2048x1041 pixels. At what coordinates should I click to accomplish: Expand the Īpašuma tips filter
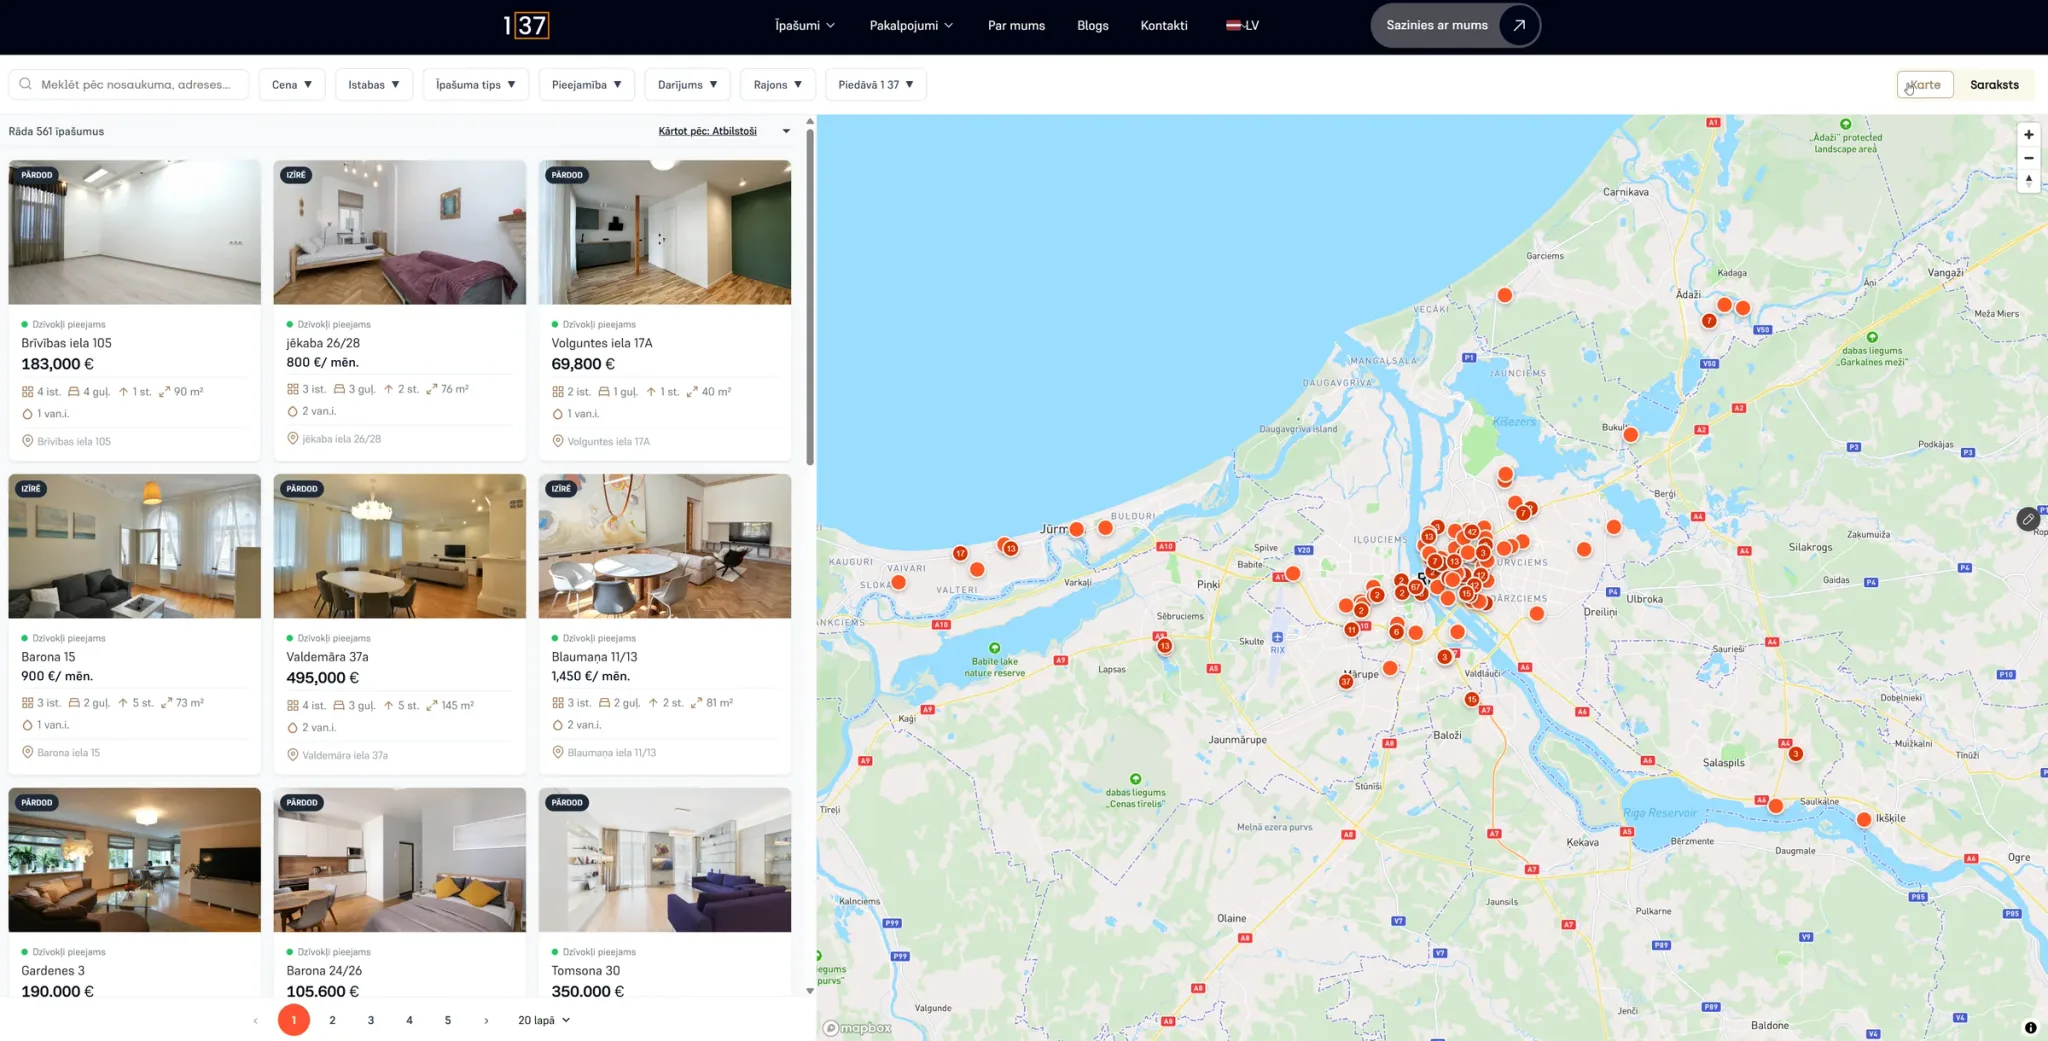coord(476,84)
